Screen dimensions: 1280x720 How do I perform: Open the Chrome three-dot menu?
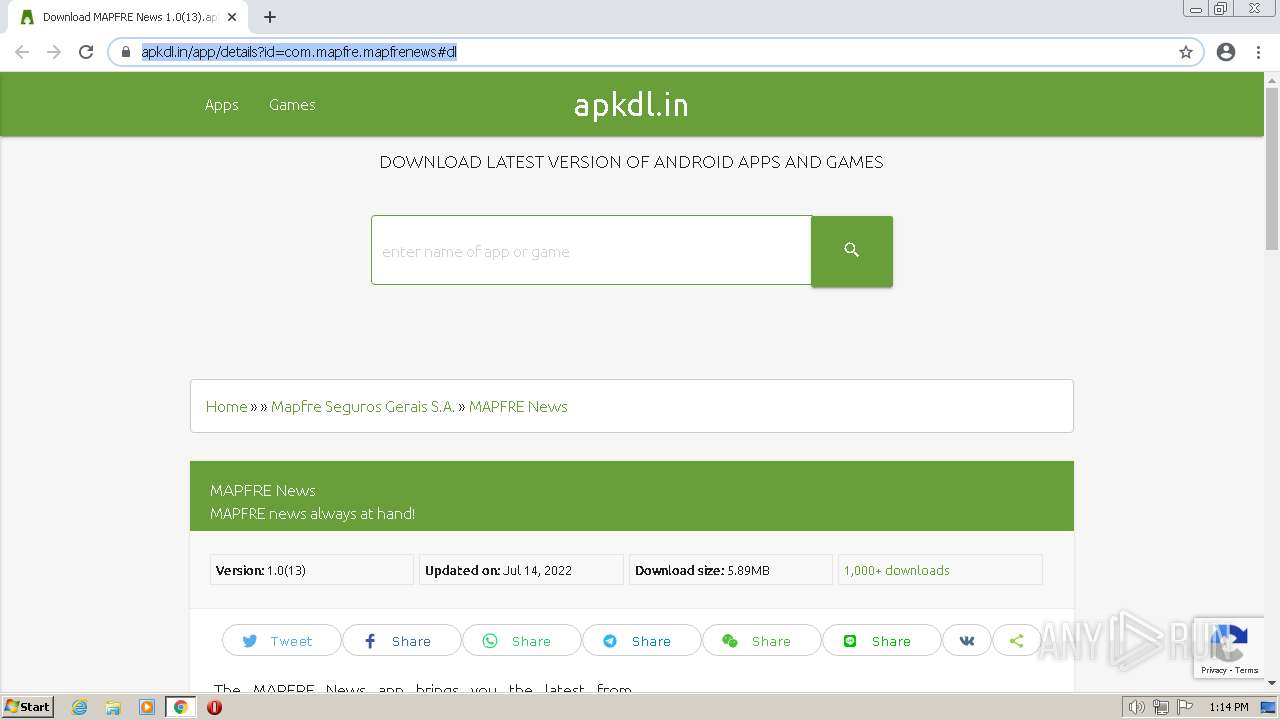click(x=1258, y=52)
